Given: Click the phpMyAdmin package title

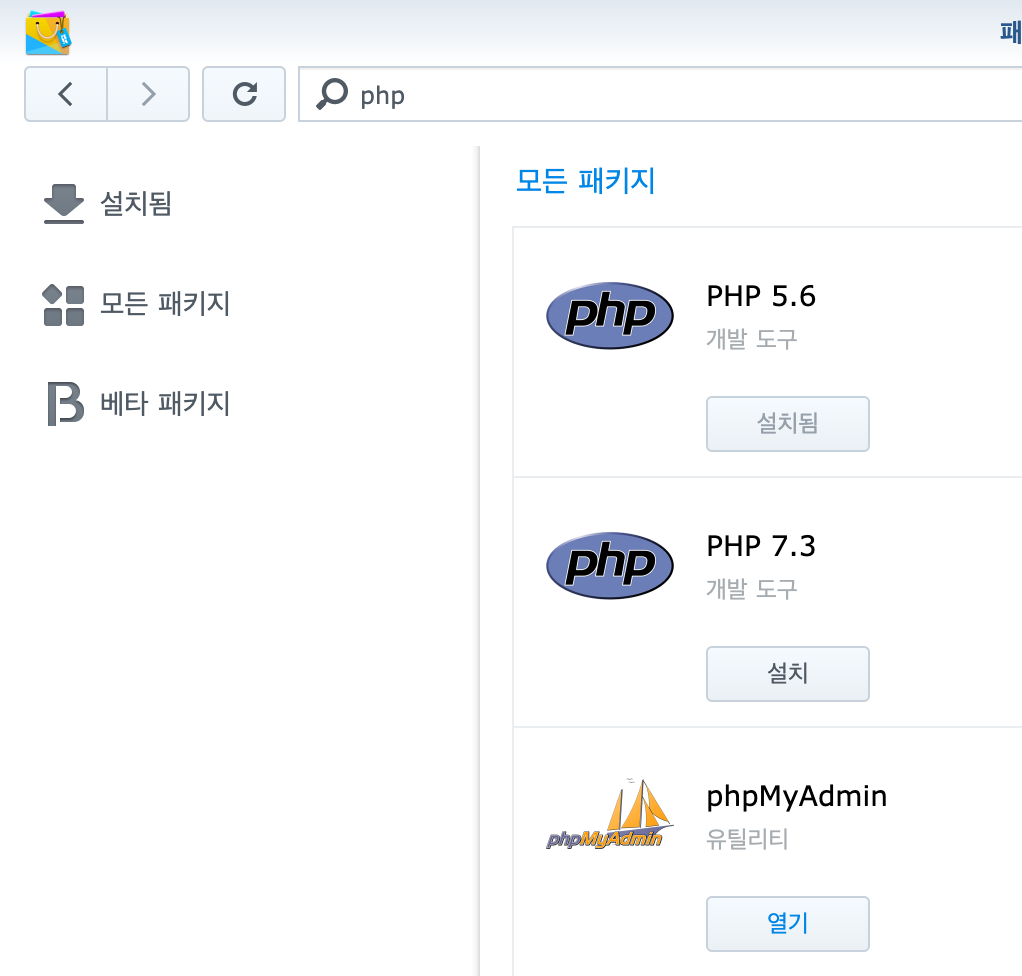Looking at the screenshot, I should (796, 797).
